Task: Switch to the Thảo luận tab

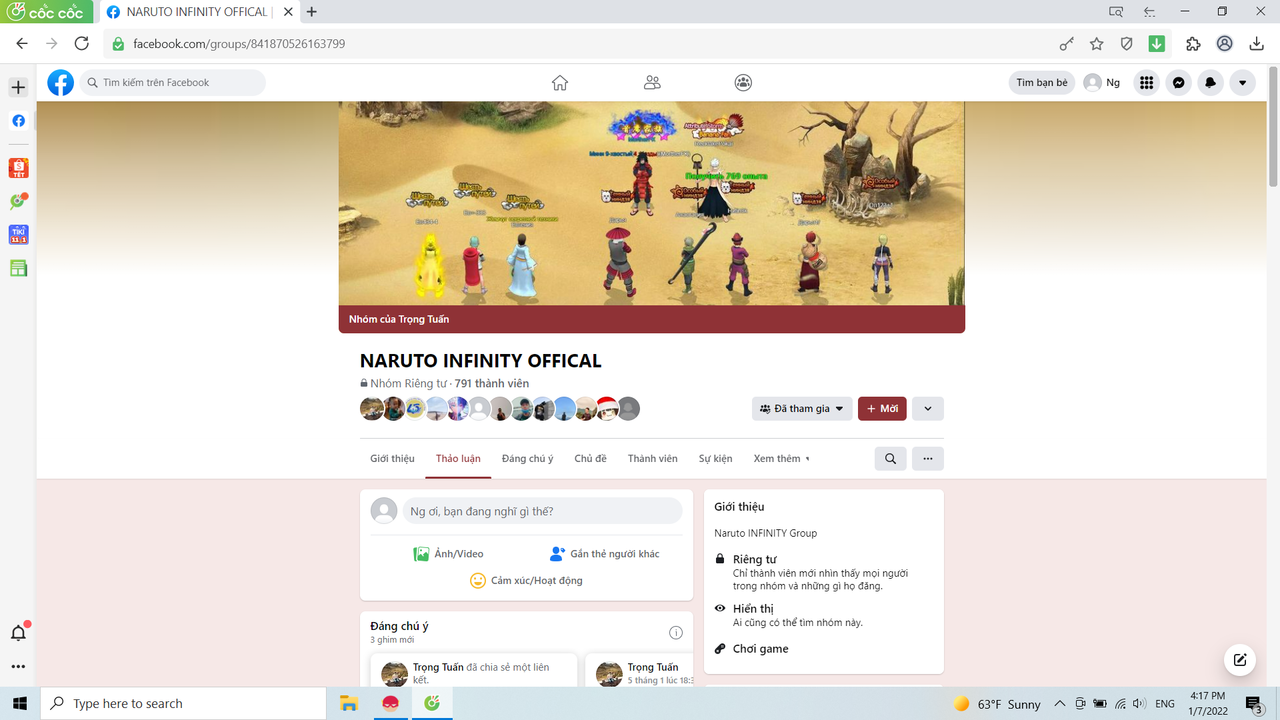Action: click(458, 459)
